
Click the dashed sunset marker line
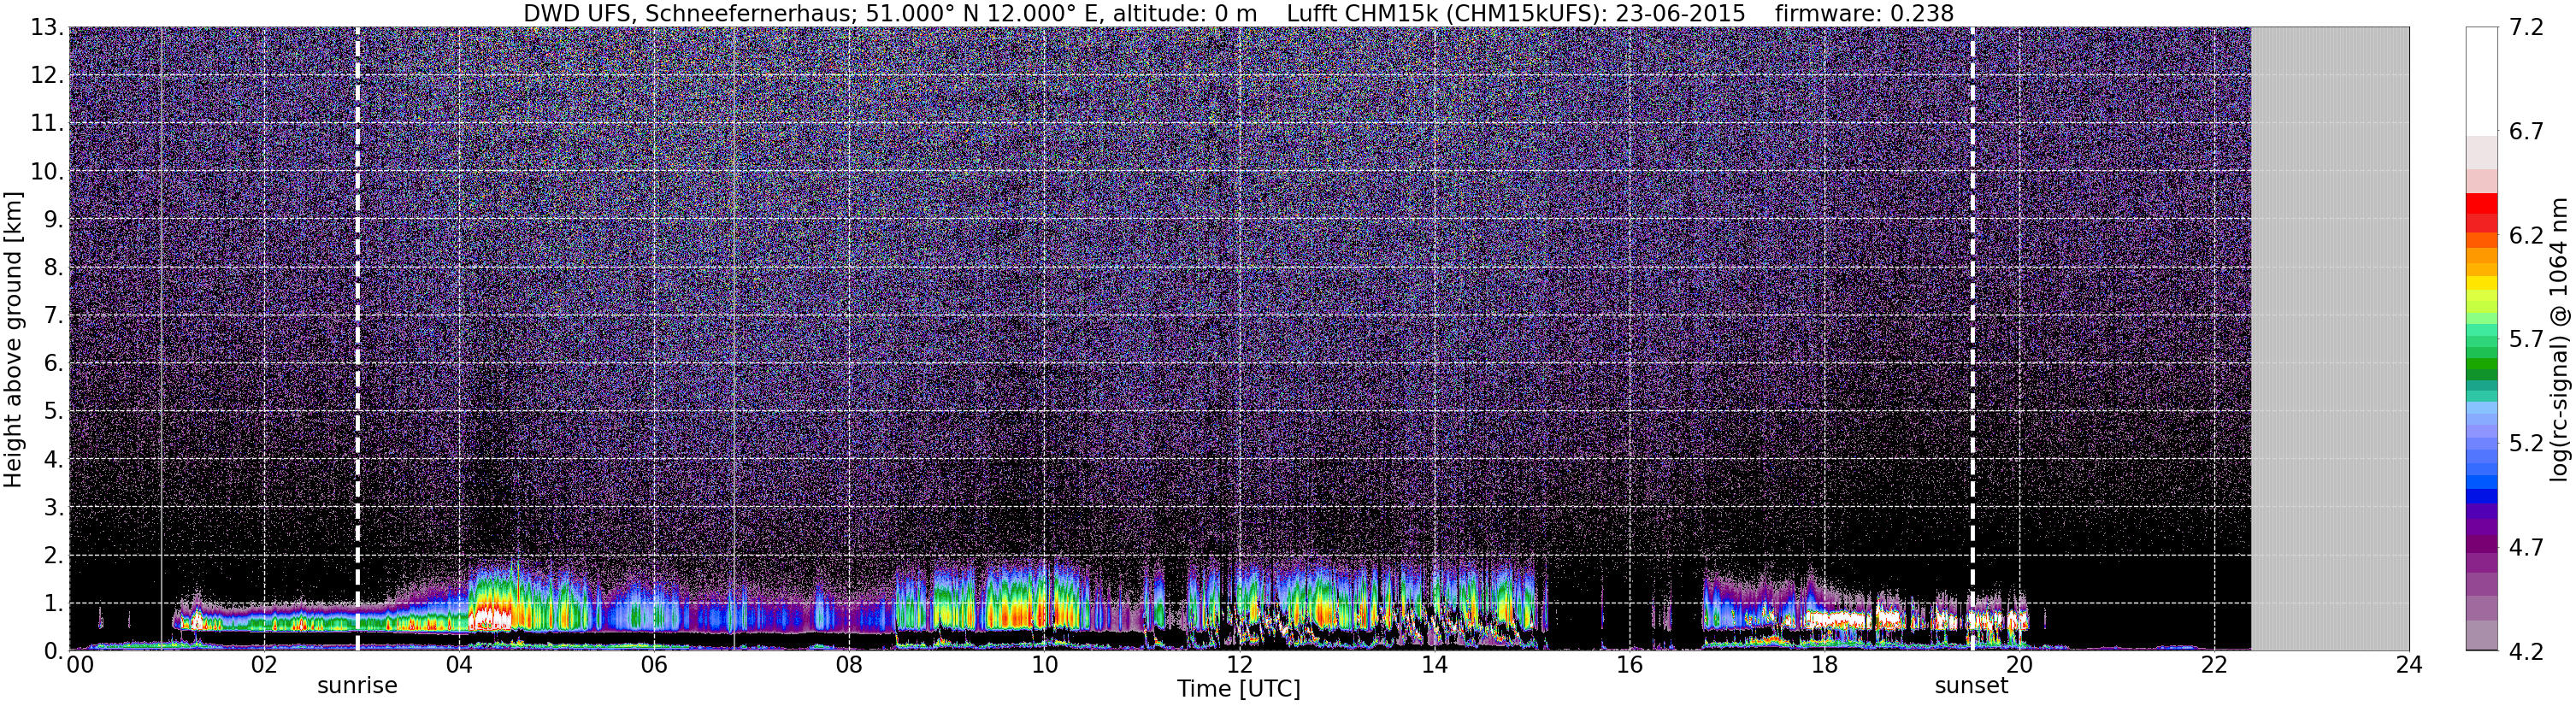[x=1972, y=339]
